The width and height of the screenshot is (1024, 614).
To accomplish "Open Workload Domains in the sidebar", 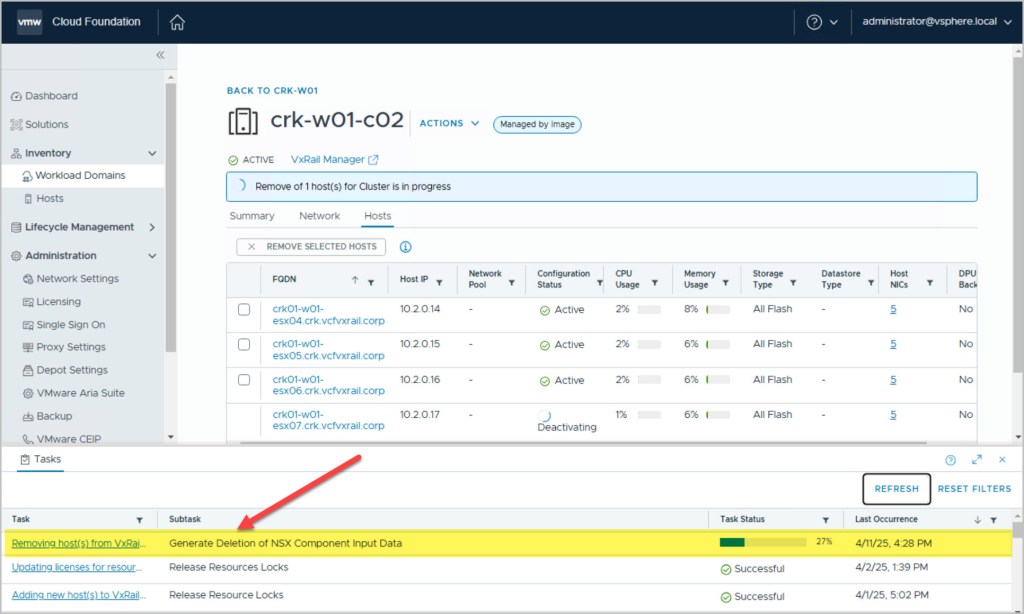I will pos(80,175).
